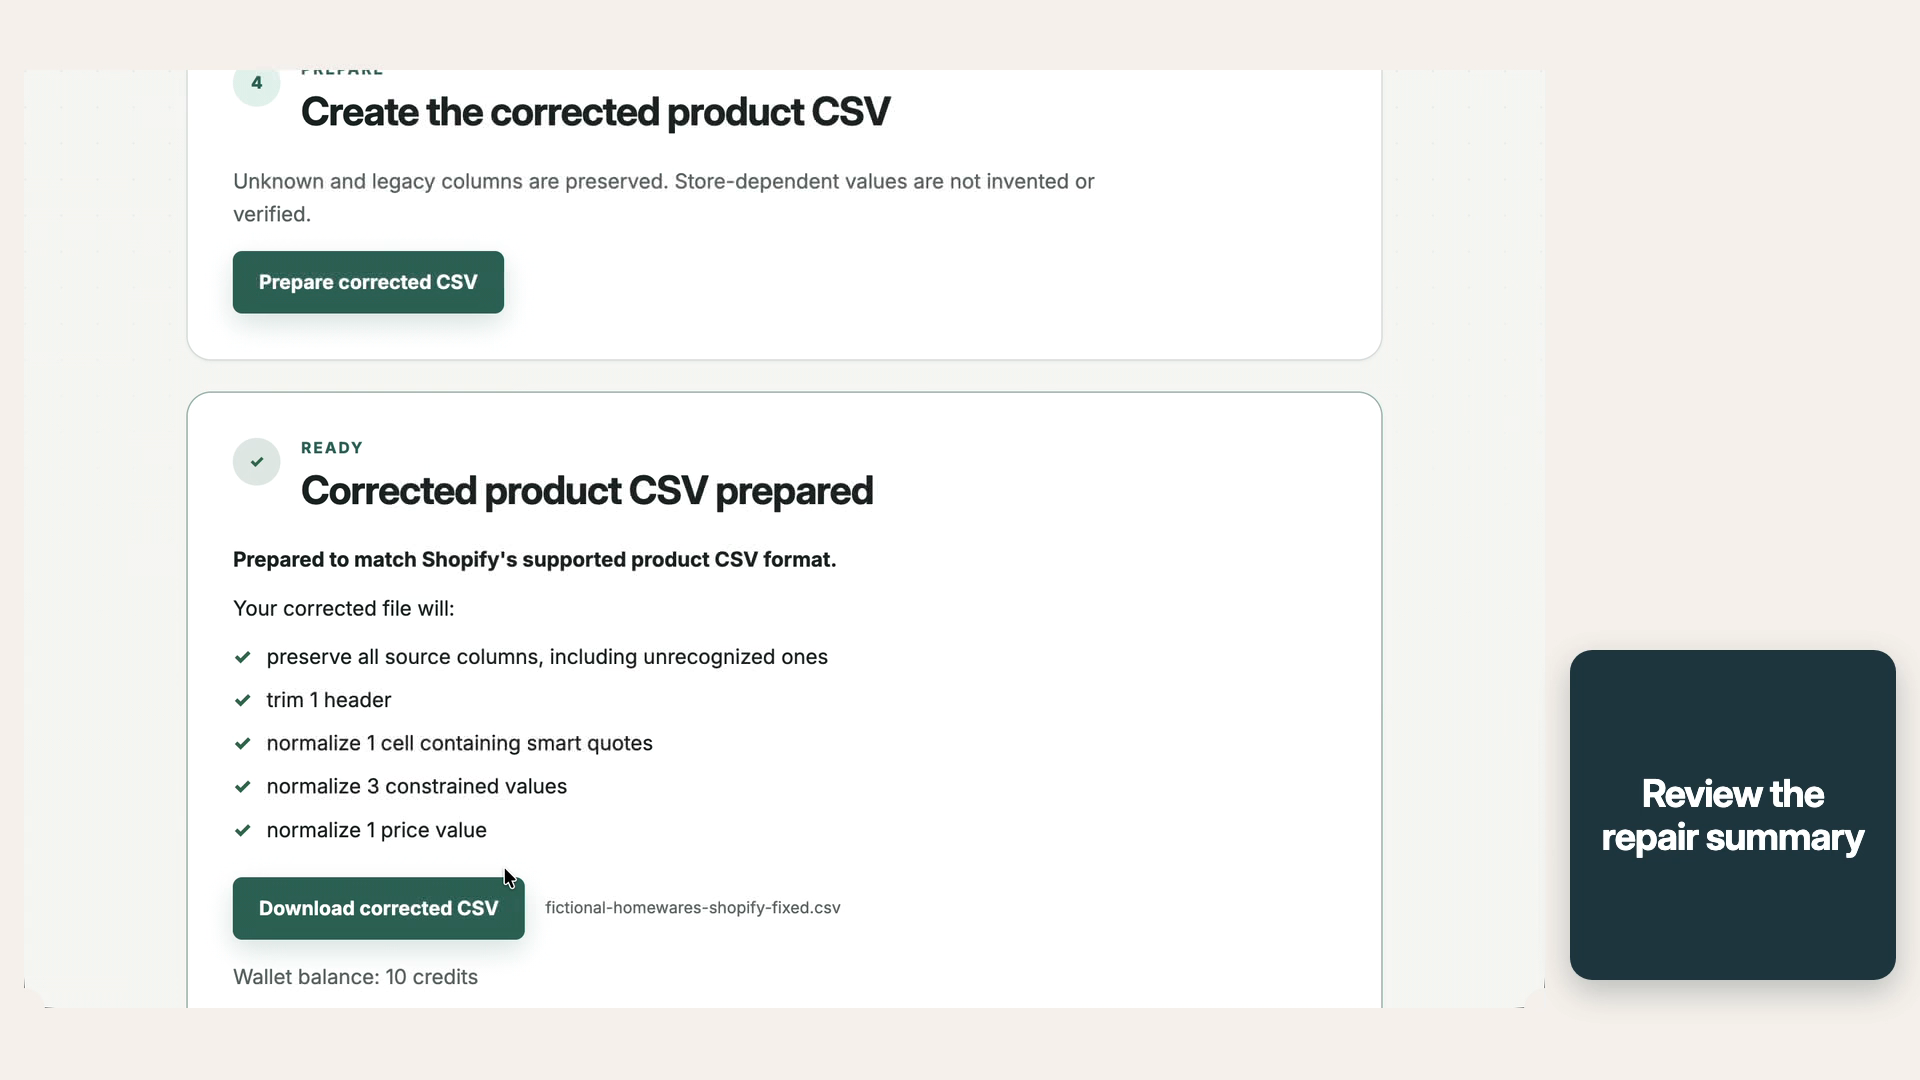
Task: Download the corrected CSV file
Action: coord(378,908)
